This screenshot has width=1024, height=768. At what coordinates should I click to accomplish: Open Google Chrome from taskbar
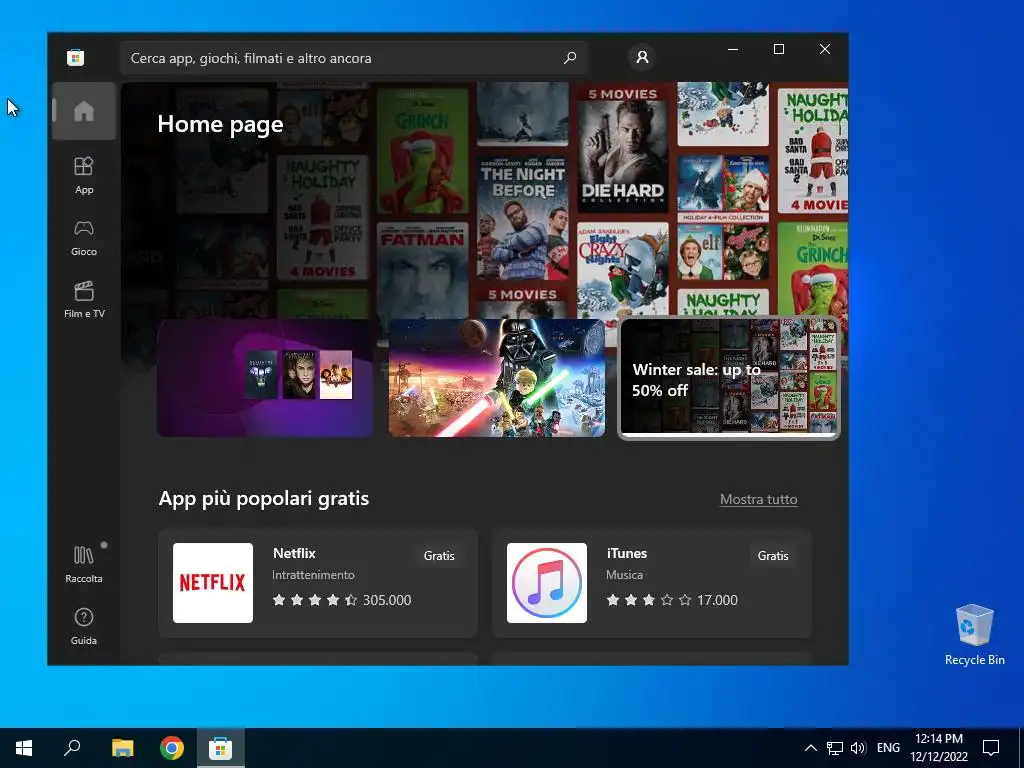click(x=172, y=748)
